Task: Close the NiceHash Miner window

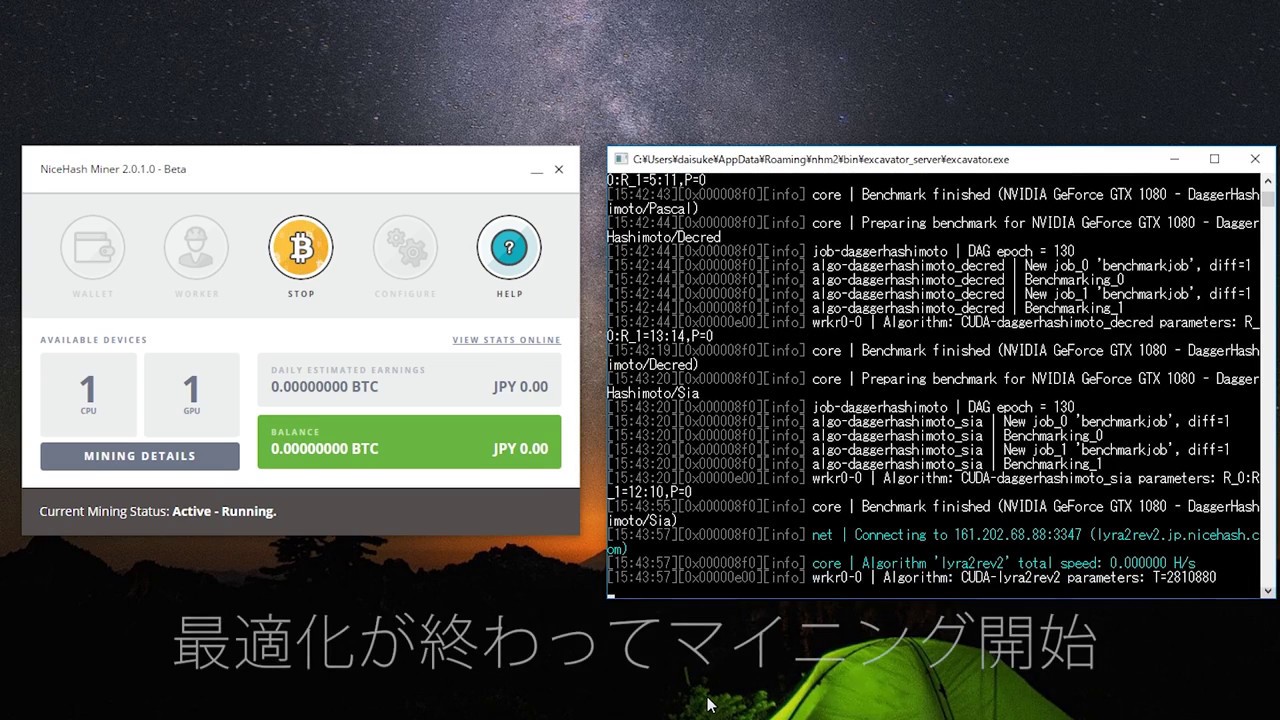Action: [x=559, y=170]
